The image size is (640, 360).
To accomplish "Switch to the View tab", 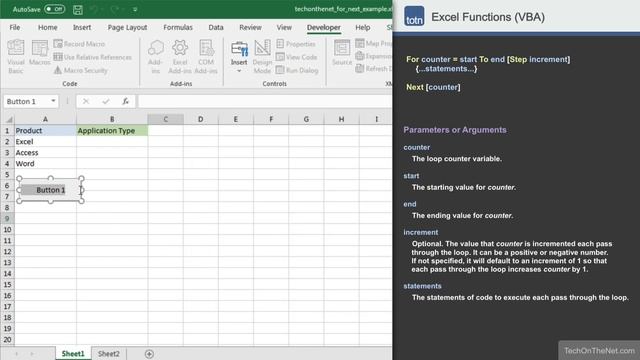I will click(284, 27).
